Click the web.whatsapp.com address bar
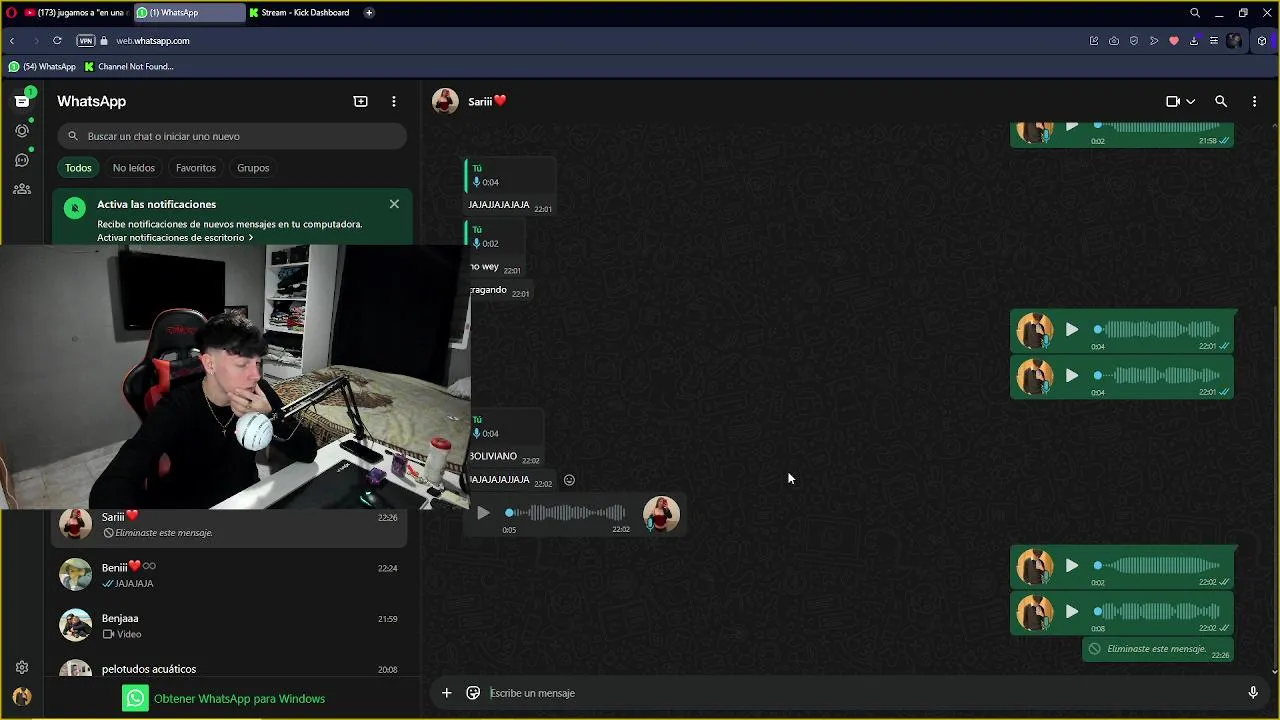1280x720 pixels. [x=153, y=41]
